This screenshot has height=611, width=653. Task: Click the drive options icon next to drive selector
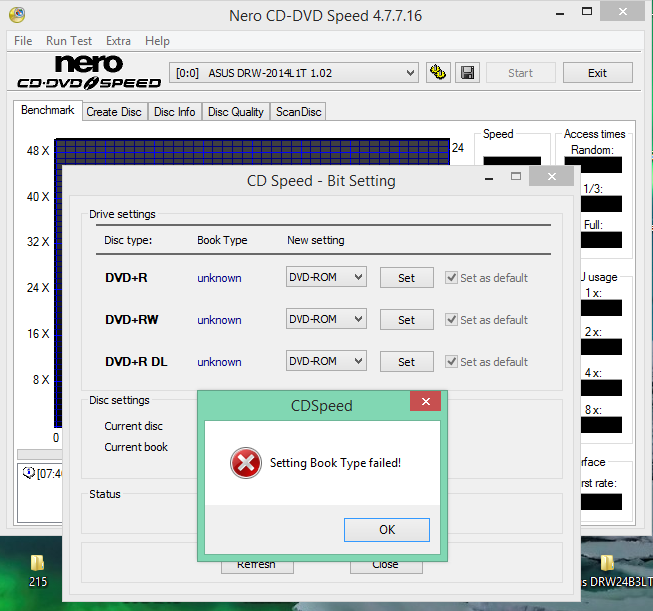(x=438, y=73)
